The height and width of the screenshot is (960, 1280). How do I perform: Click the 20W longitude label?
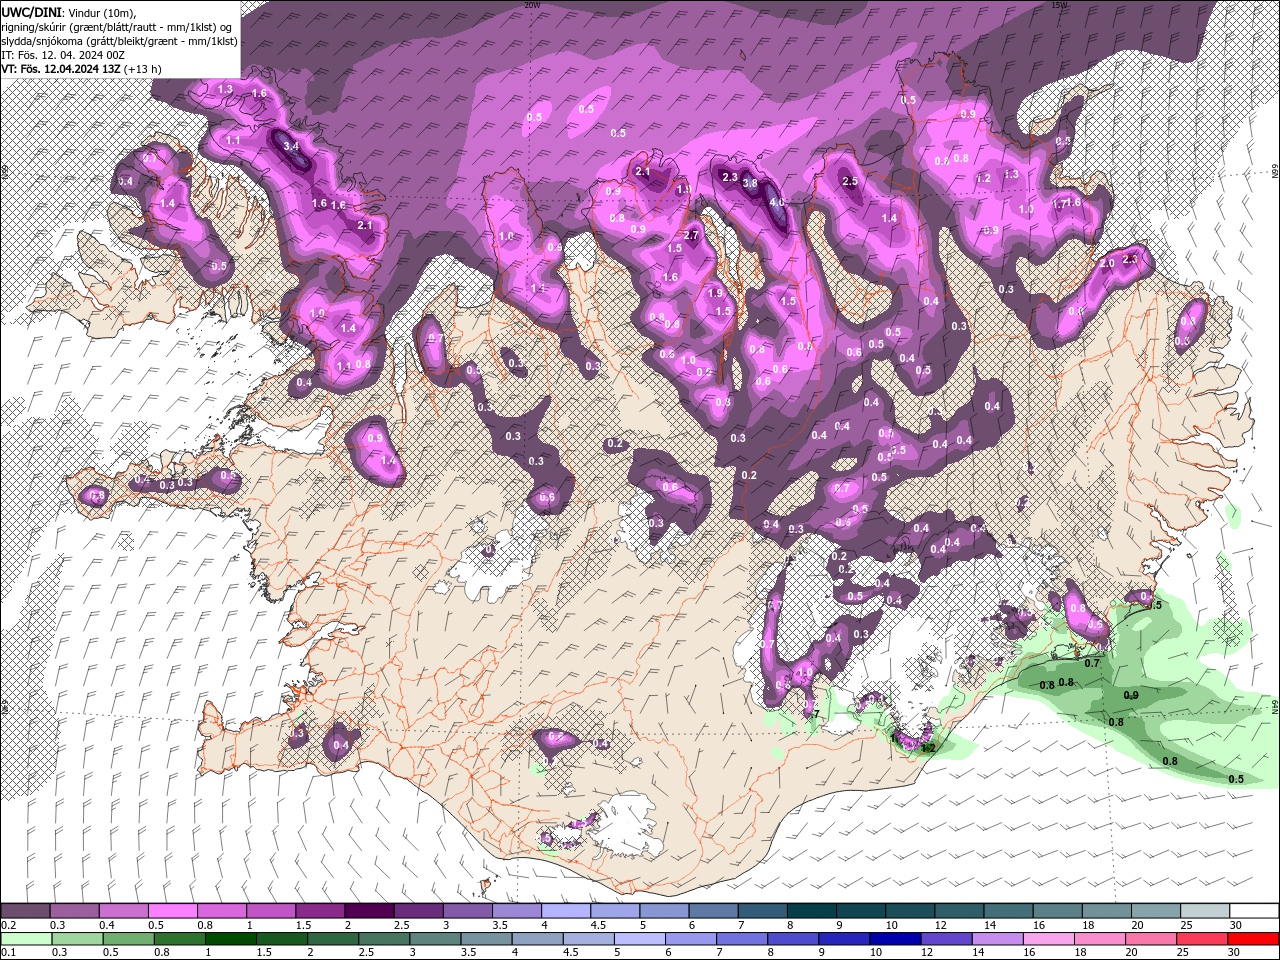pyautogui.click(x=532, y=5)
